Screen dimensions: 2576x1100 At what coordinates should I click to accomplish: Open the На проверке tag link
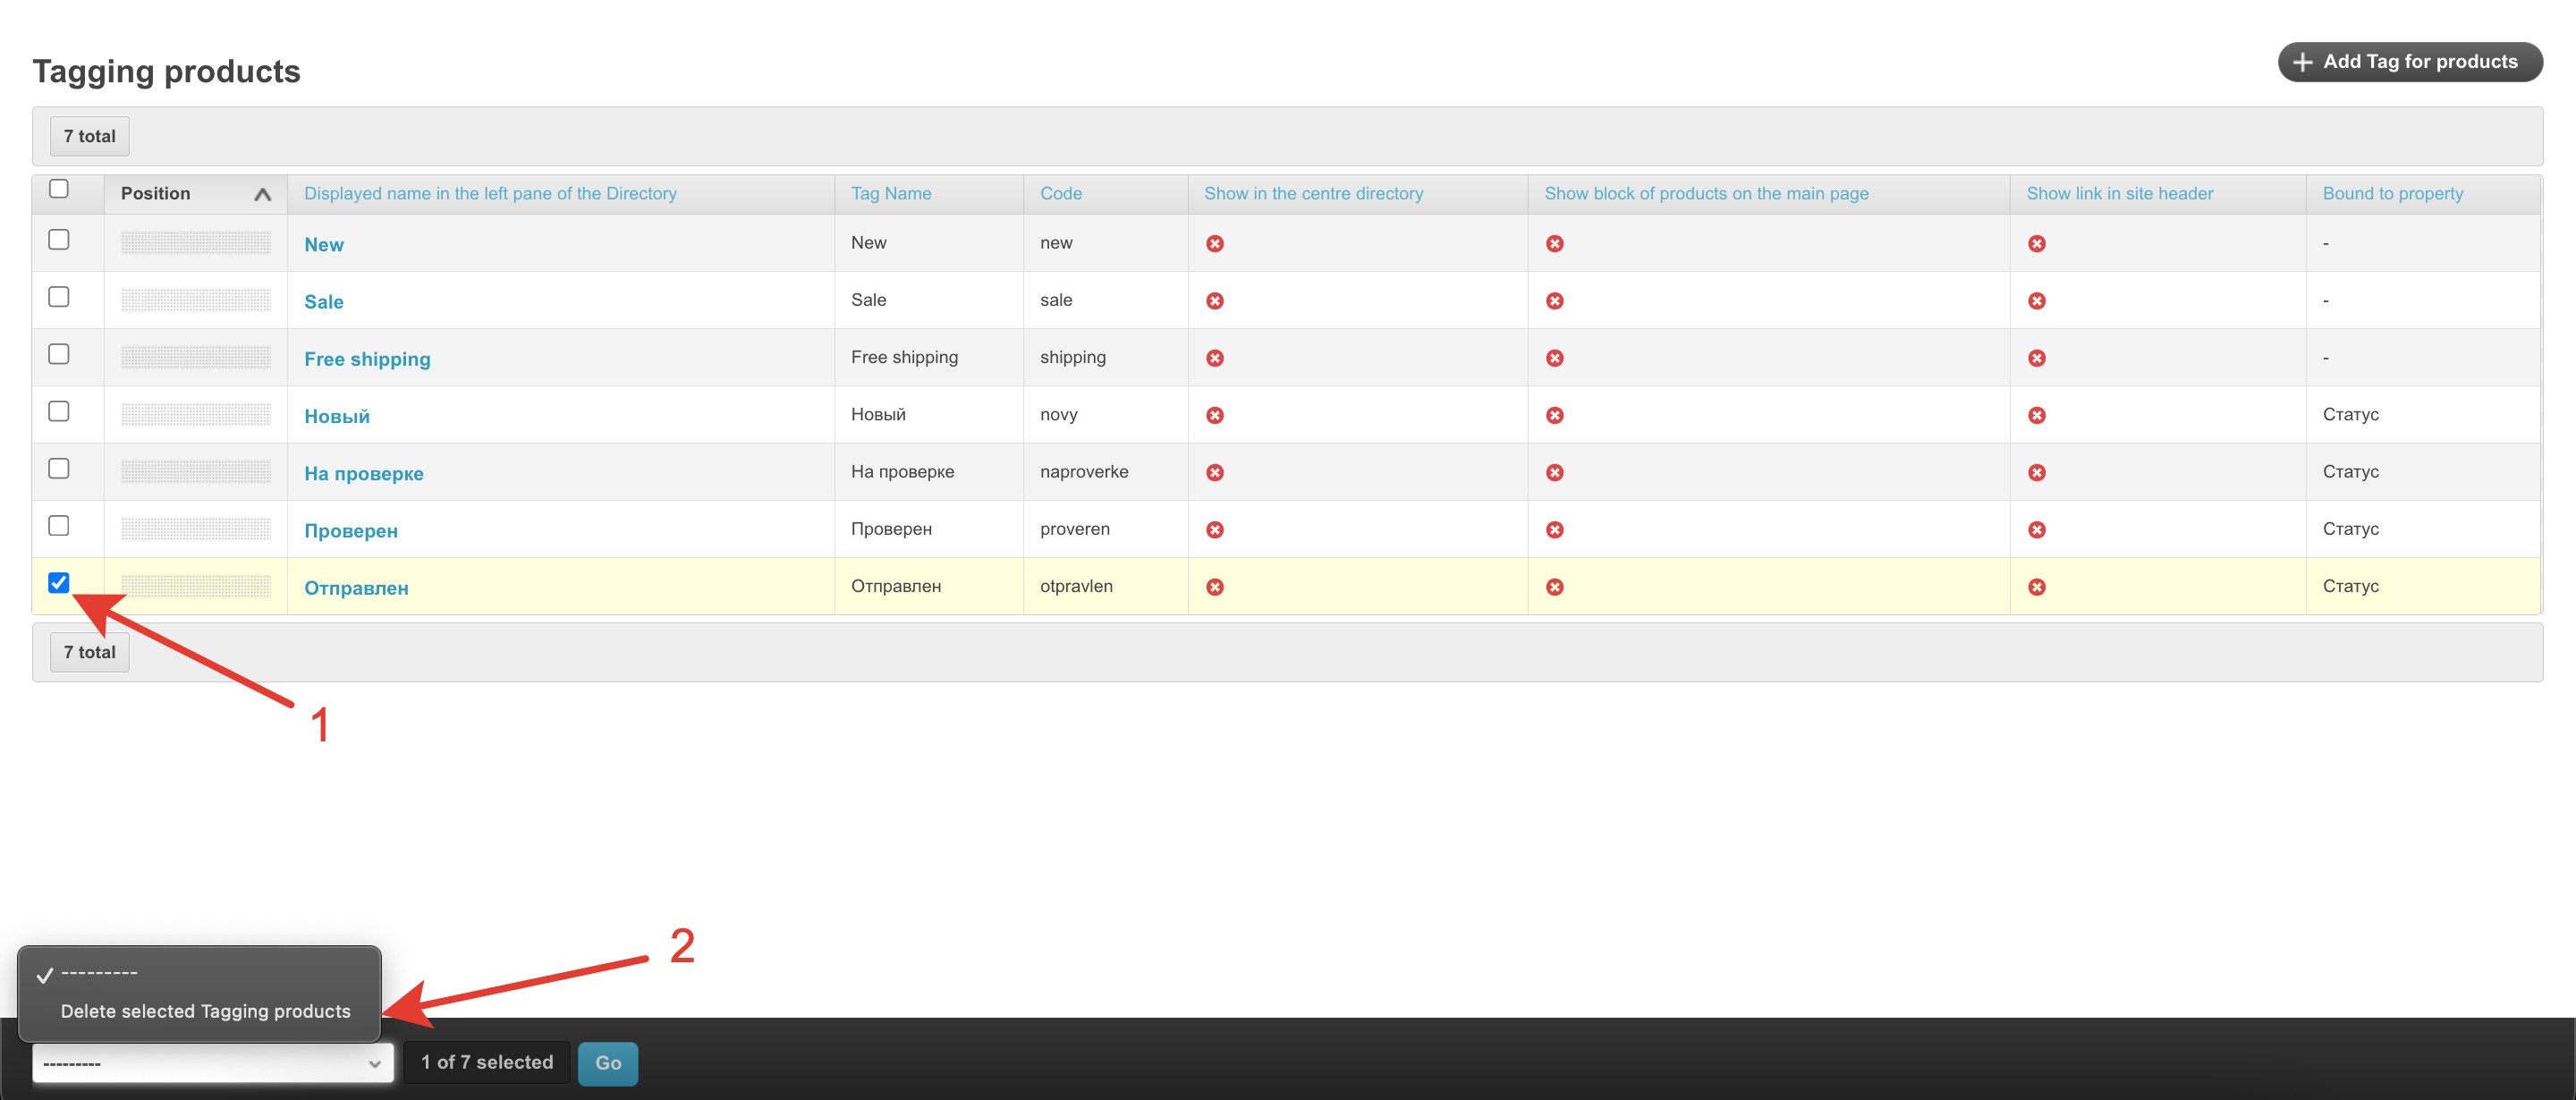point(363,474)
